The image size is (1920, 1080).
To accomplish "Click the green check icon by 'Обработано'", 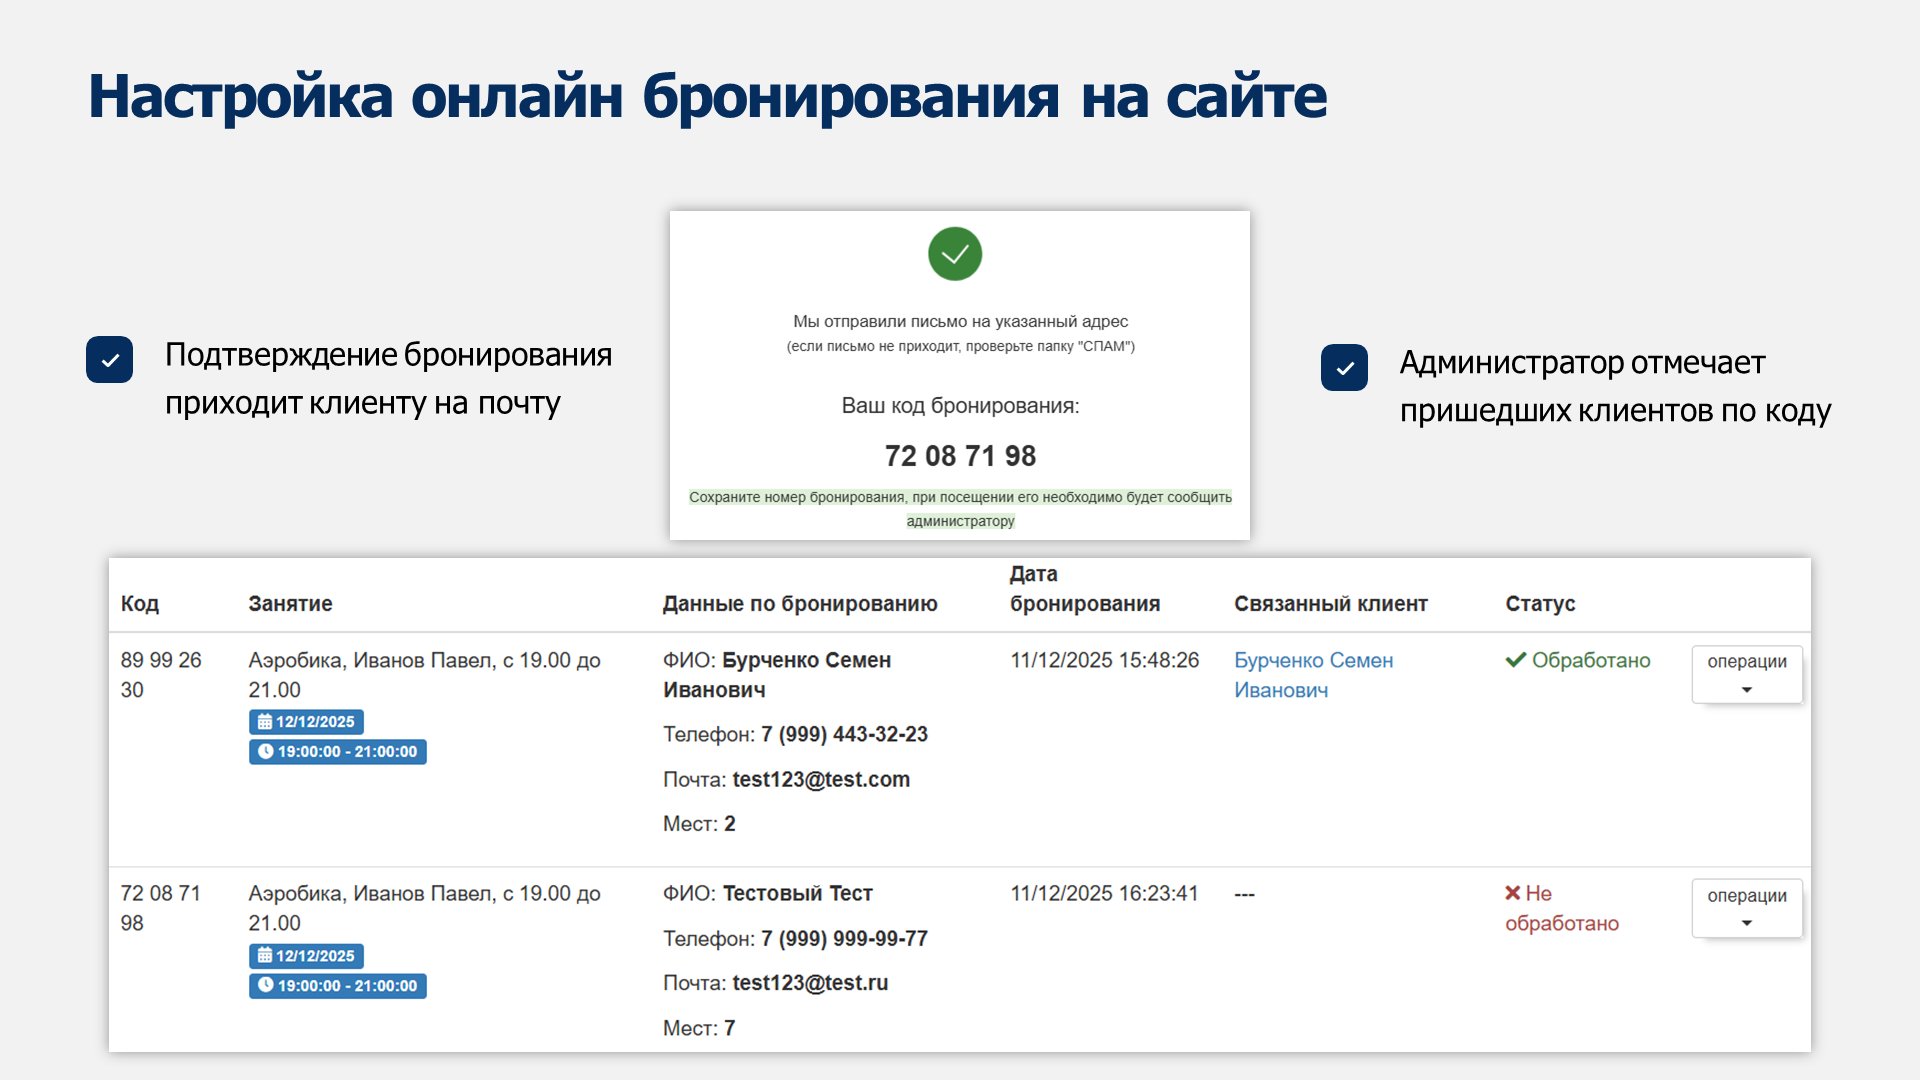I will pyautogui.click(x=1516, y=660).
